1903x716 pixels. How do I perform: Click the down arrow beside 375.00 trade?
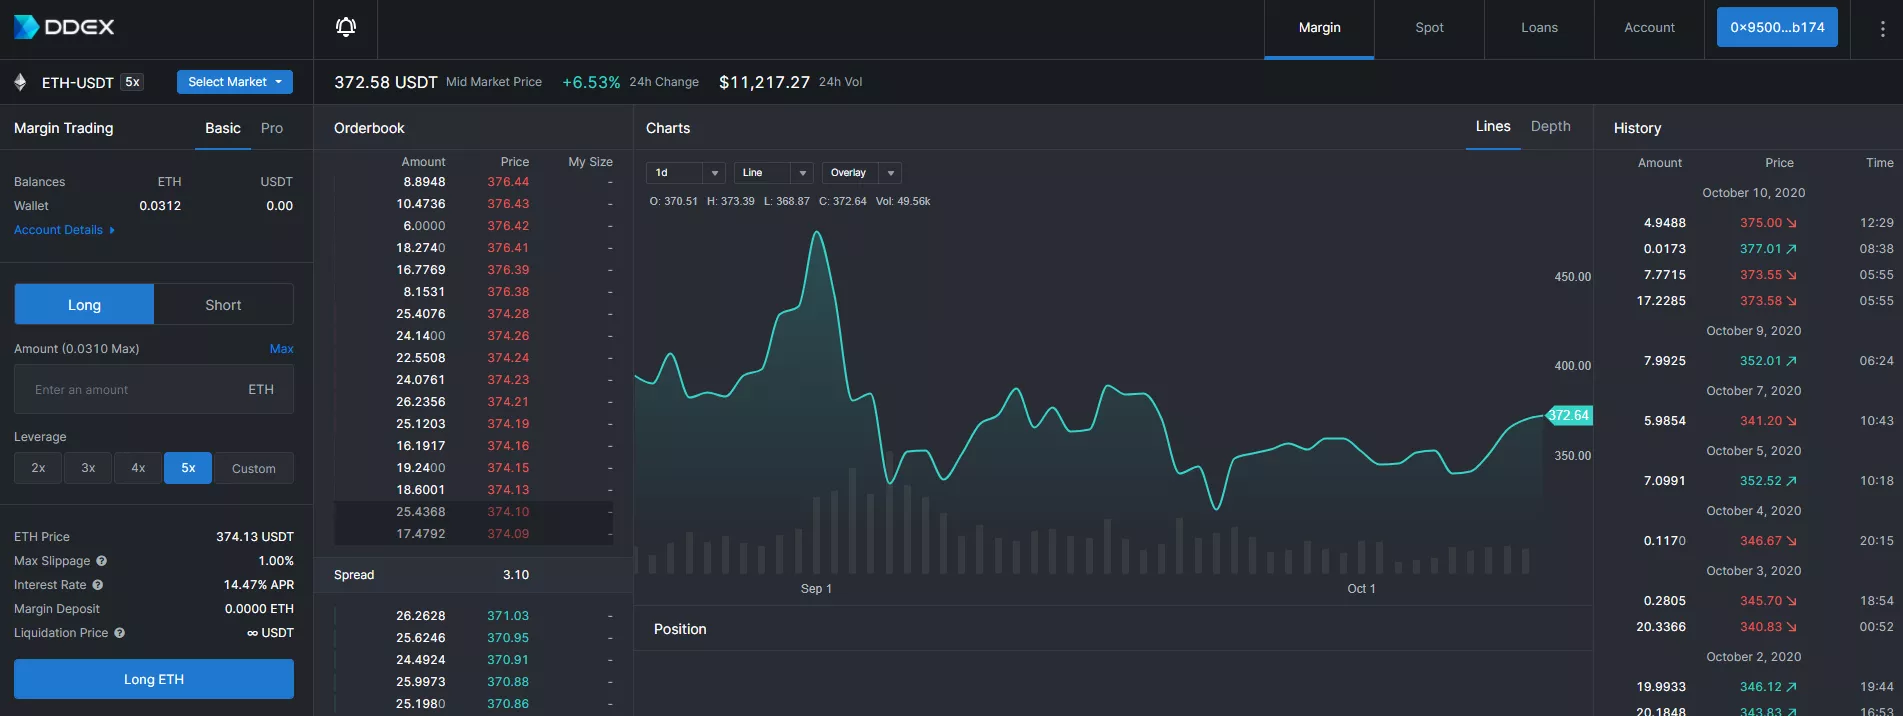(x=1791, y=223)
